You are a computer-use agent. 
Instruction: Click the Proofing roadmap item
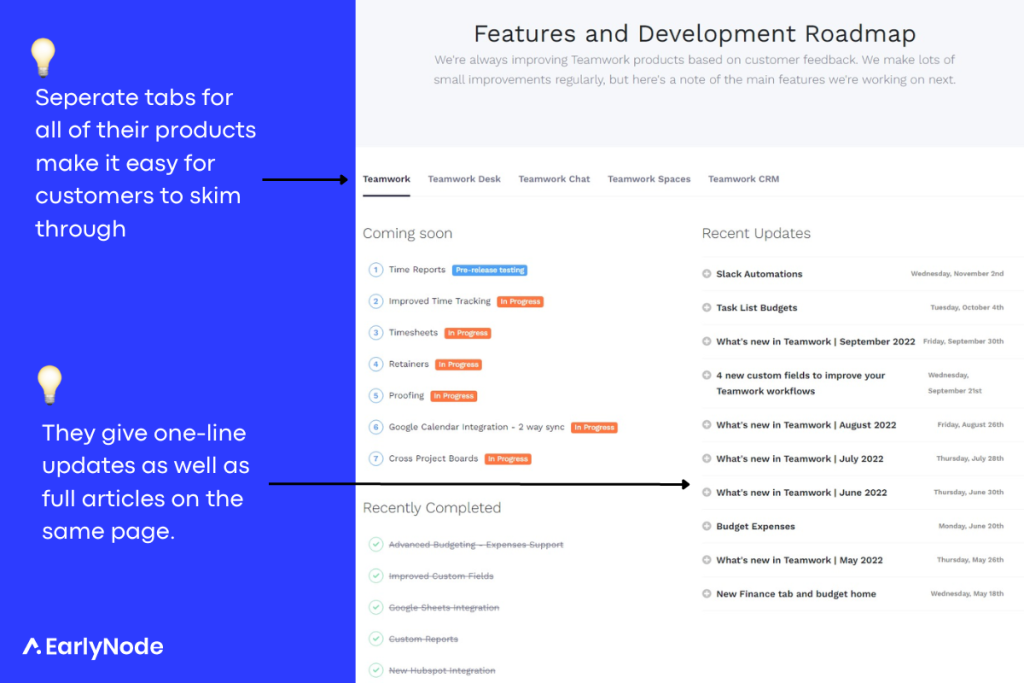click(406, 396)
